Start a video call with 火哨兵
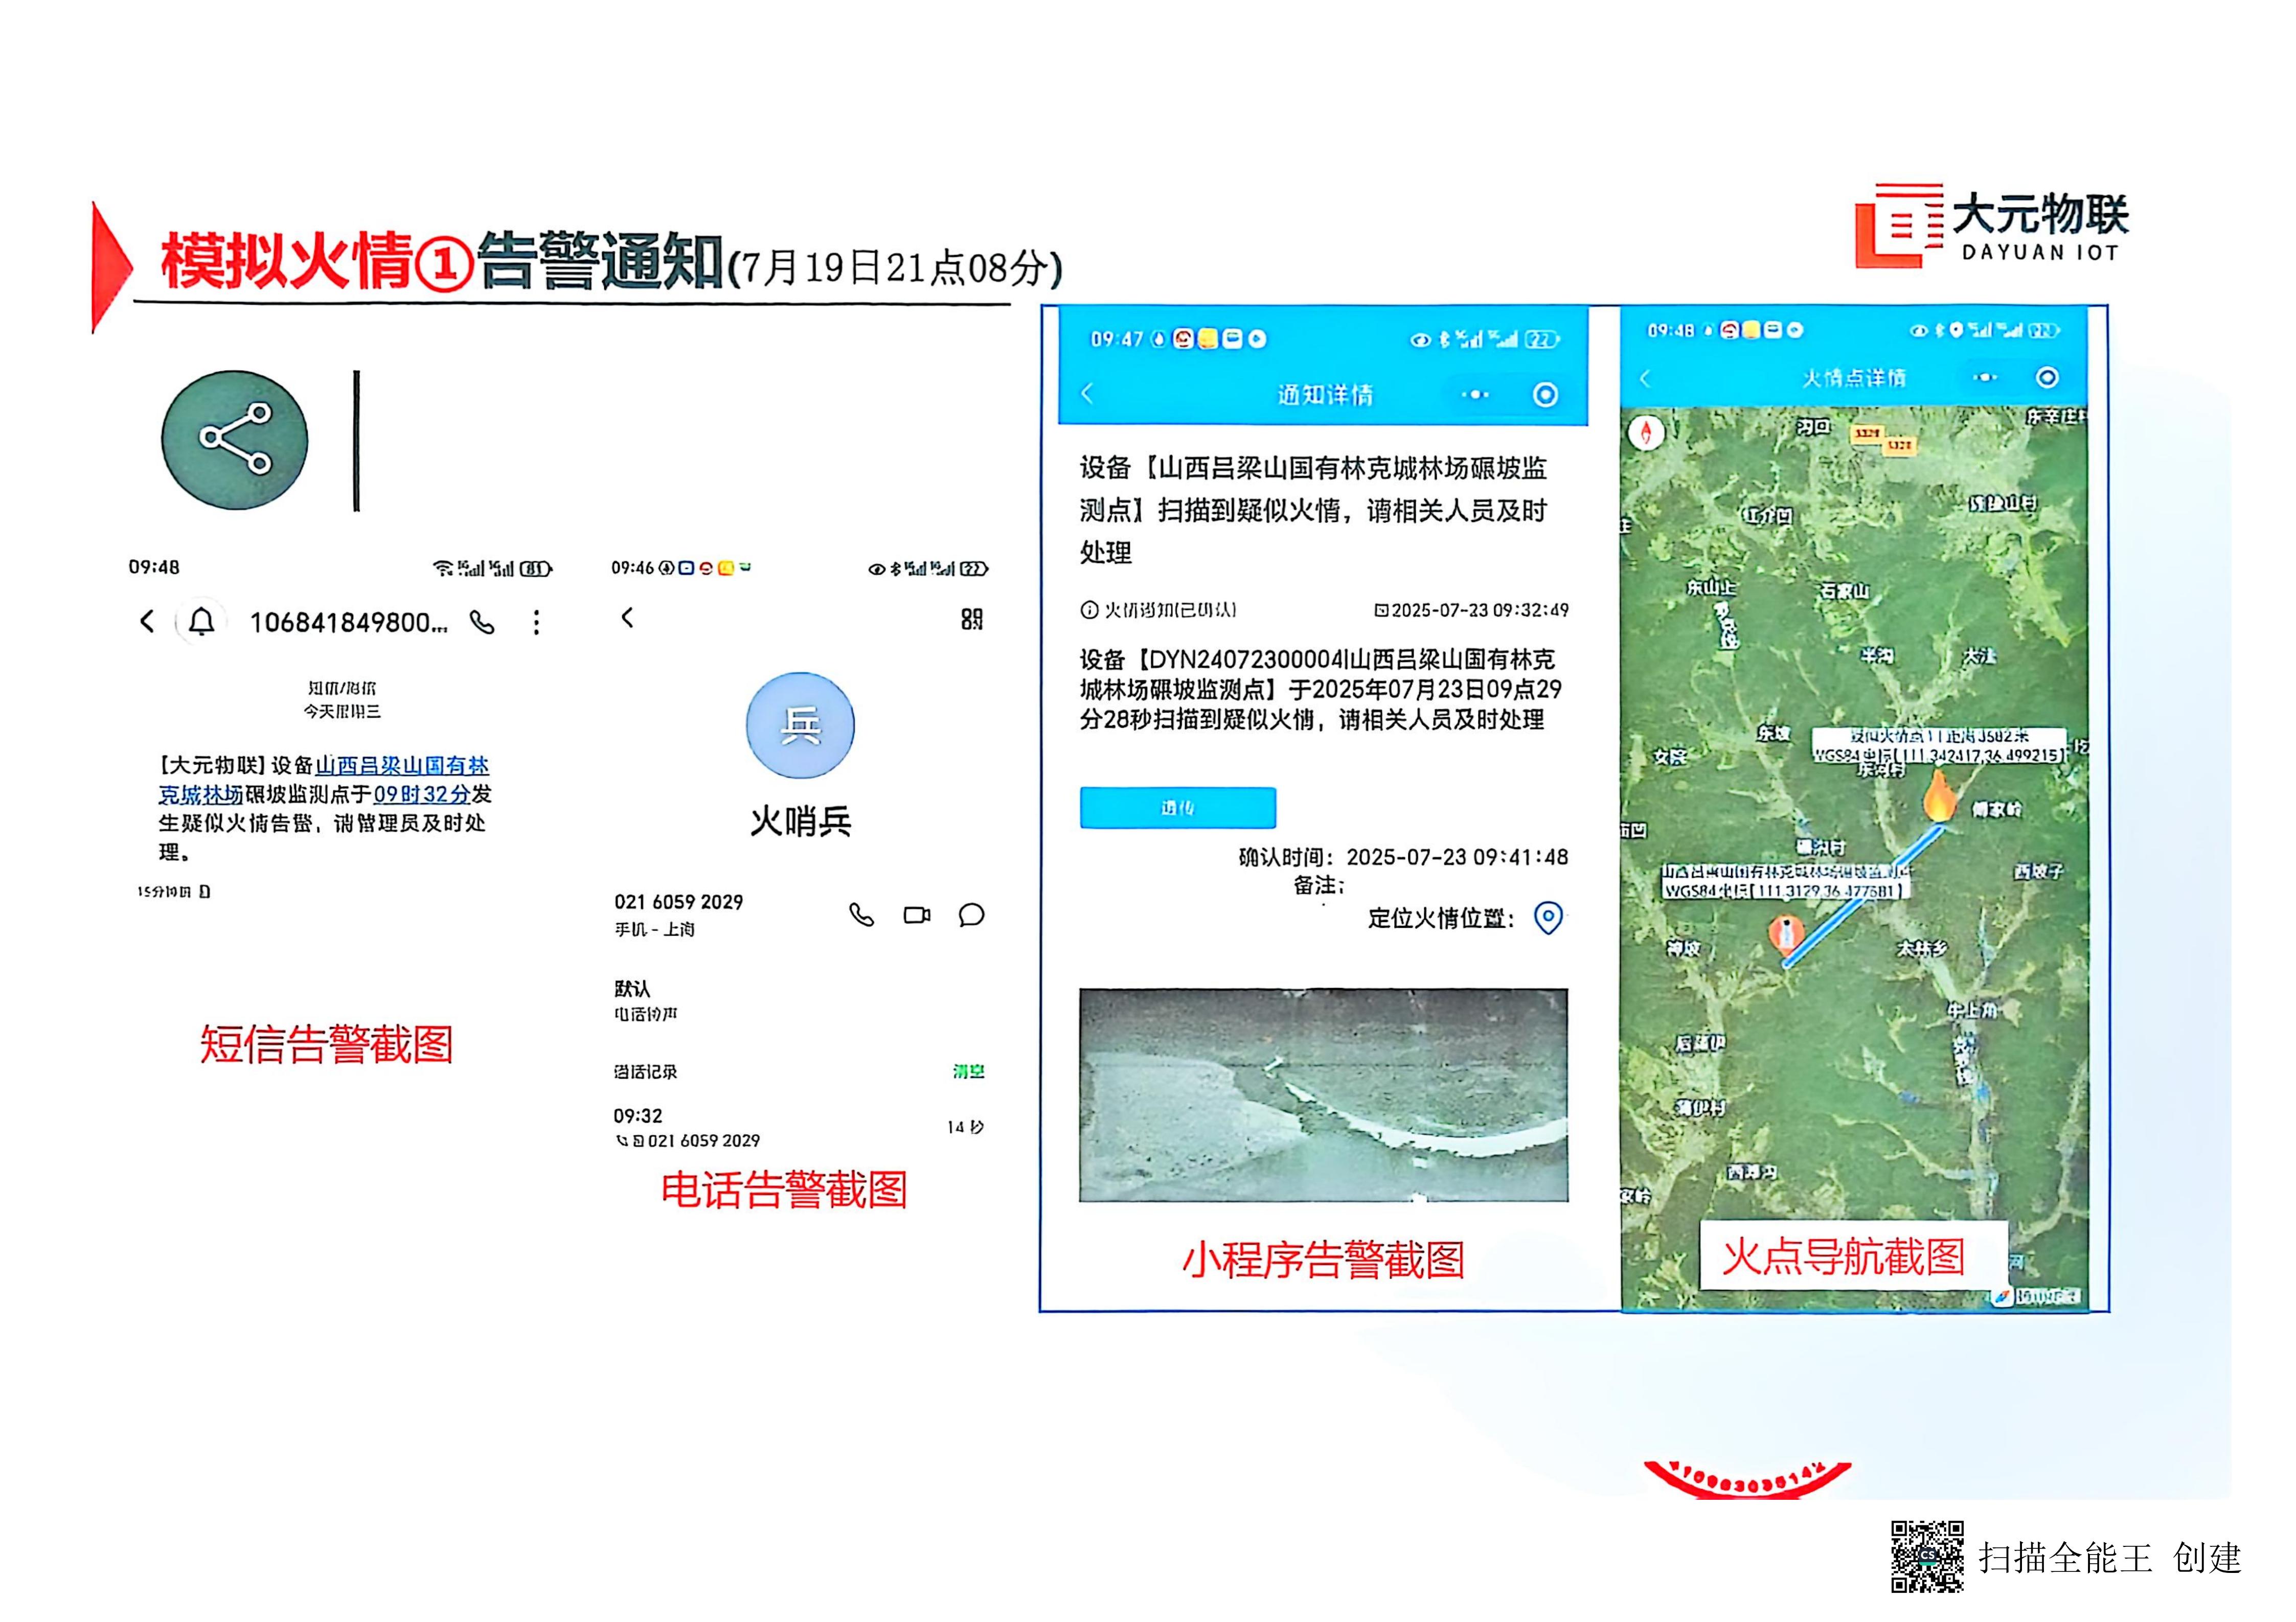This screenshot has height=1622, width=2296. click(x=916, y=915)
